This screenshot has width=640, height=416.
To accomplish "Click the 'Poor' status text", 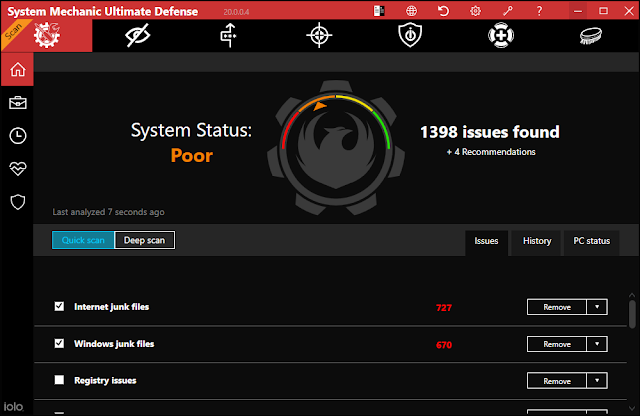I will point(191,156).
